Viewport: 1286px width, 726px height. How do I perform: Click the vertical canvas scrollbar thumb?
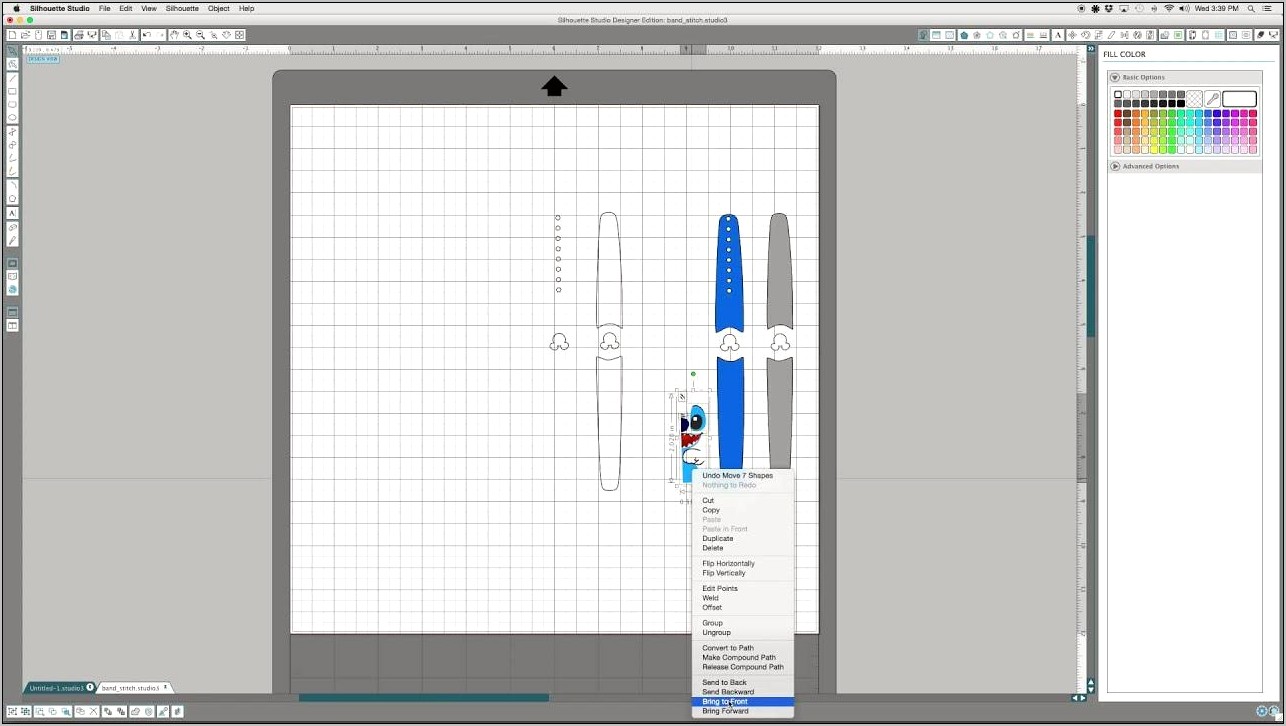1091,286
